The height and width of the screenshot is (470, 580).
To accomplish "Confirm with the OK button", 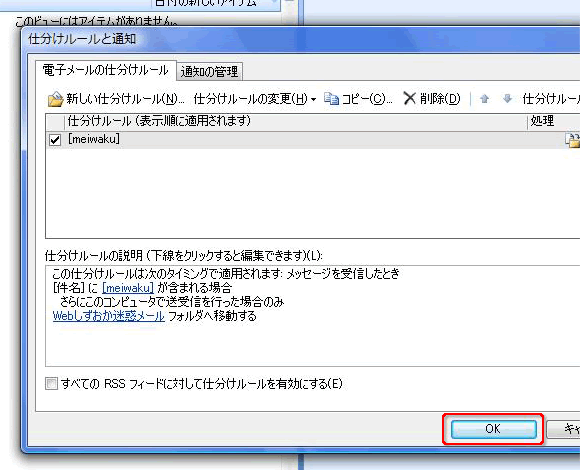I will 493,429.
